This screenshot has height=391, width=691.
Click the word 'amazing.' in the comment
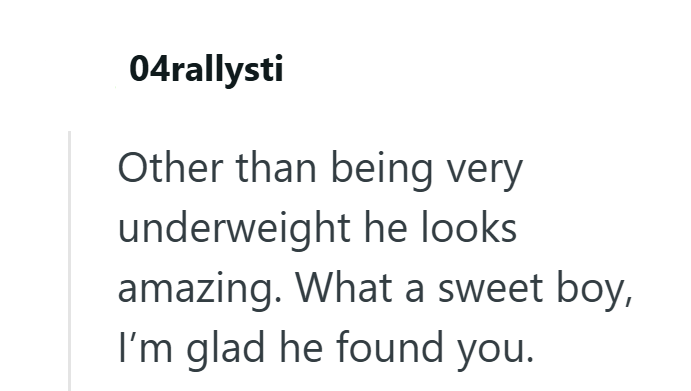point(200,290)
